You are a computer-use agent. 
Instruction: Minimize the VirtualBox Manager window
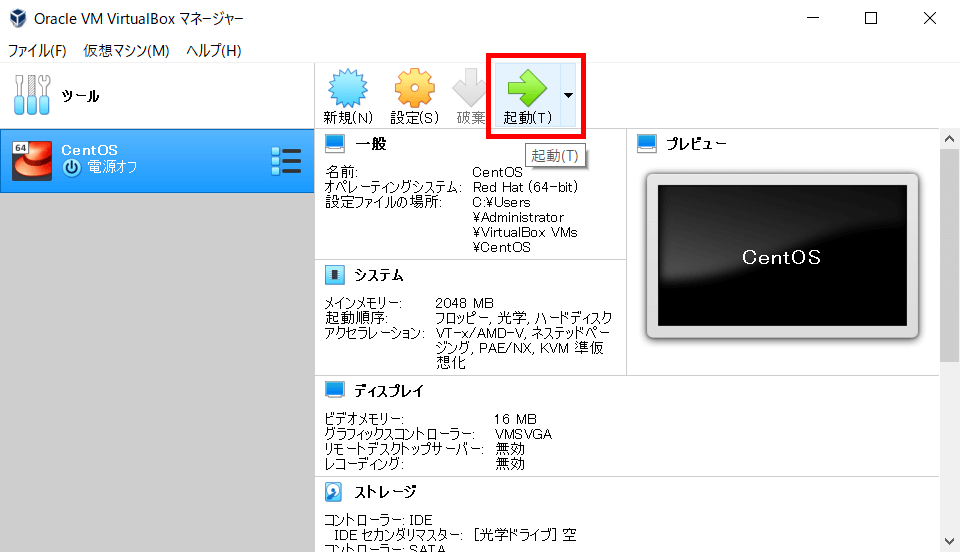click(x=813, y=18)
